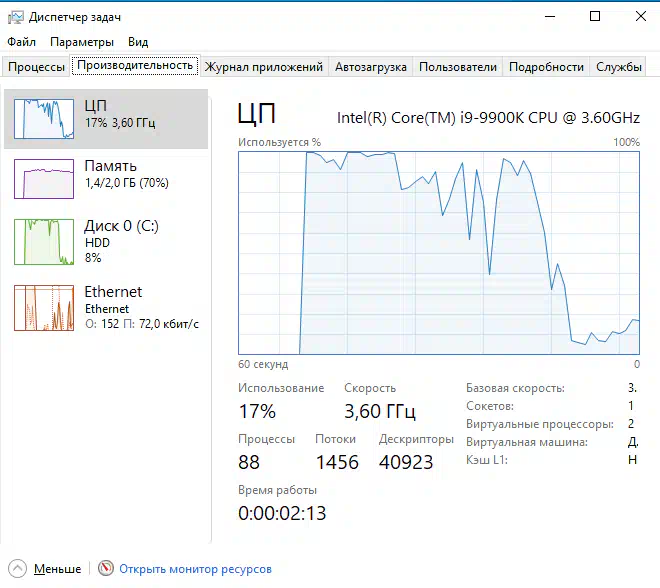Collapse view using the Меньше arrow icon
The image size is (660, 588).
coord(17,569)
